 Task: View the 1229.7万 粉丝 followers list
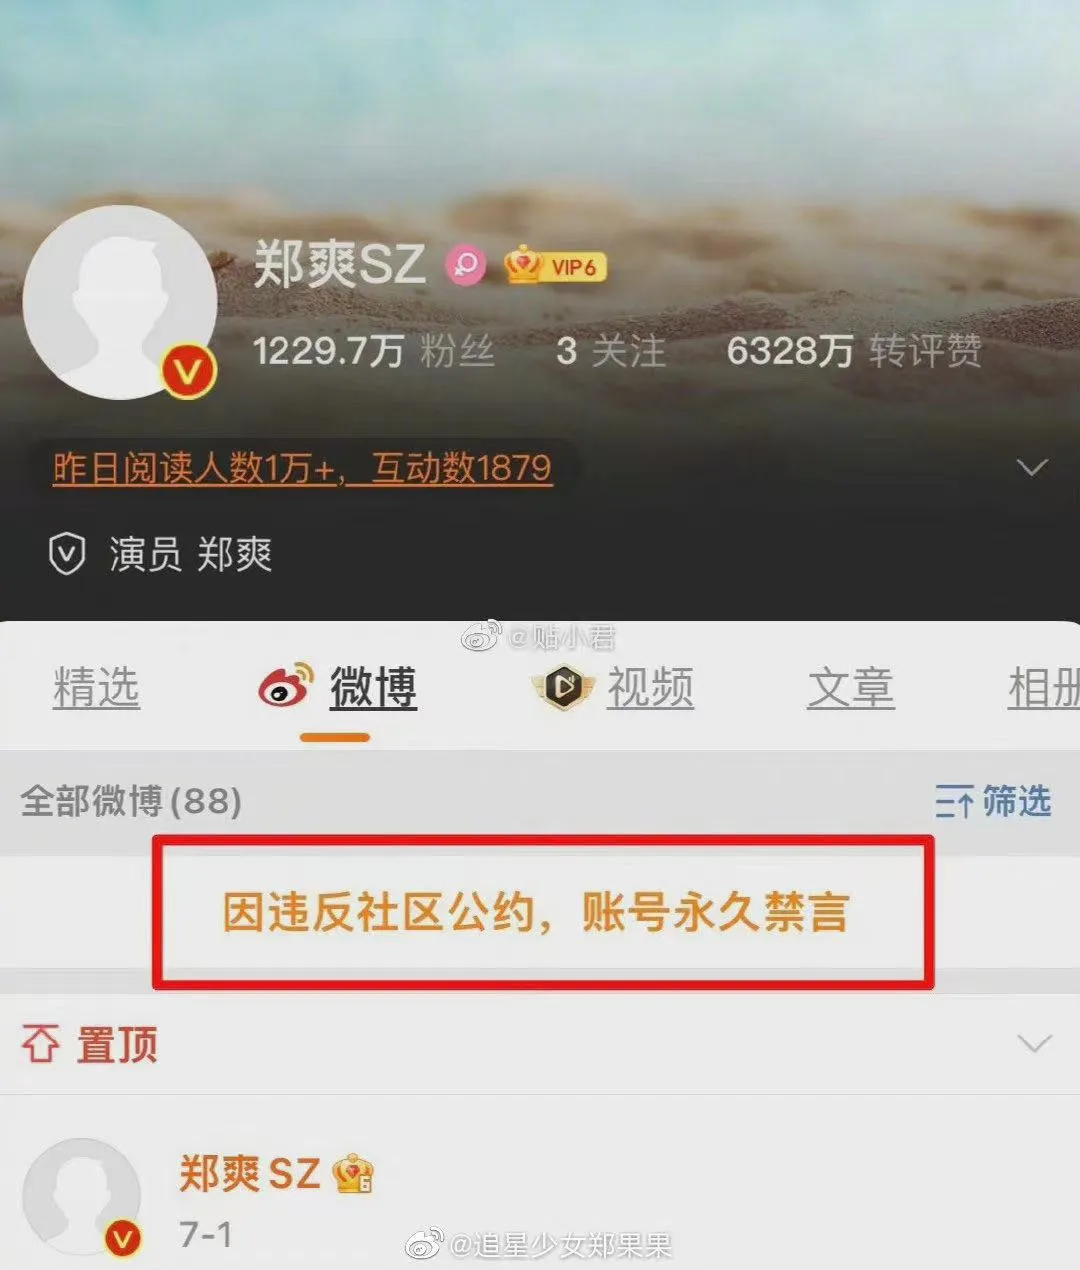(x=374, y=351)
